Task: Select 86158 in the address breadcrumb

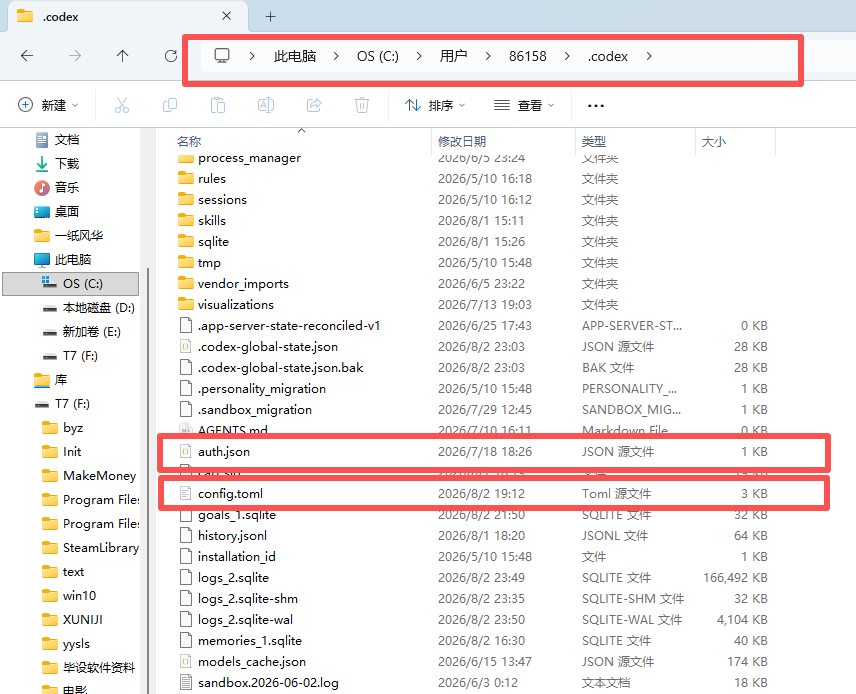Action: [x=527, y=56]
